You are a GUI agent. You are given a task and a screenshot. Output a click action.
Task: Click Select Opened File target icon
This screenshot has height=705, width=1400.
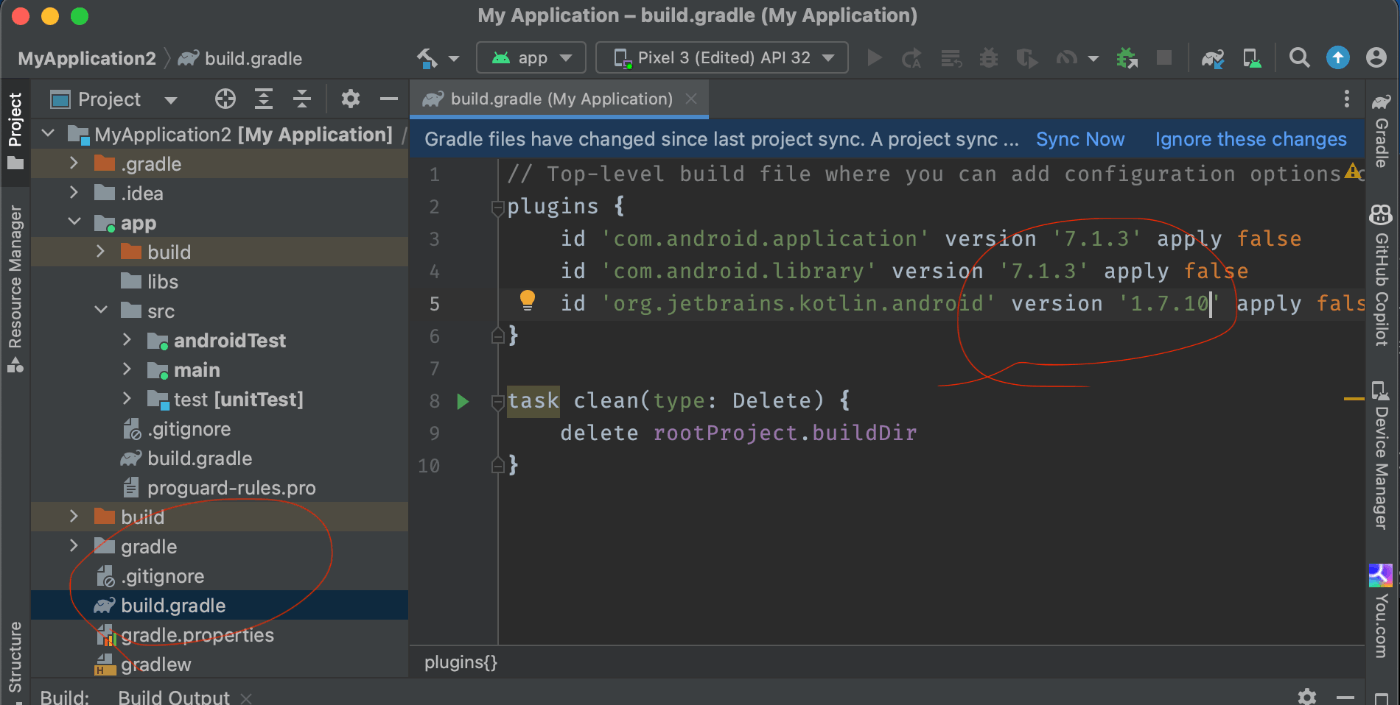[225, 99]
